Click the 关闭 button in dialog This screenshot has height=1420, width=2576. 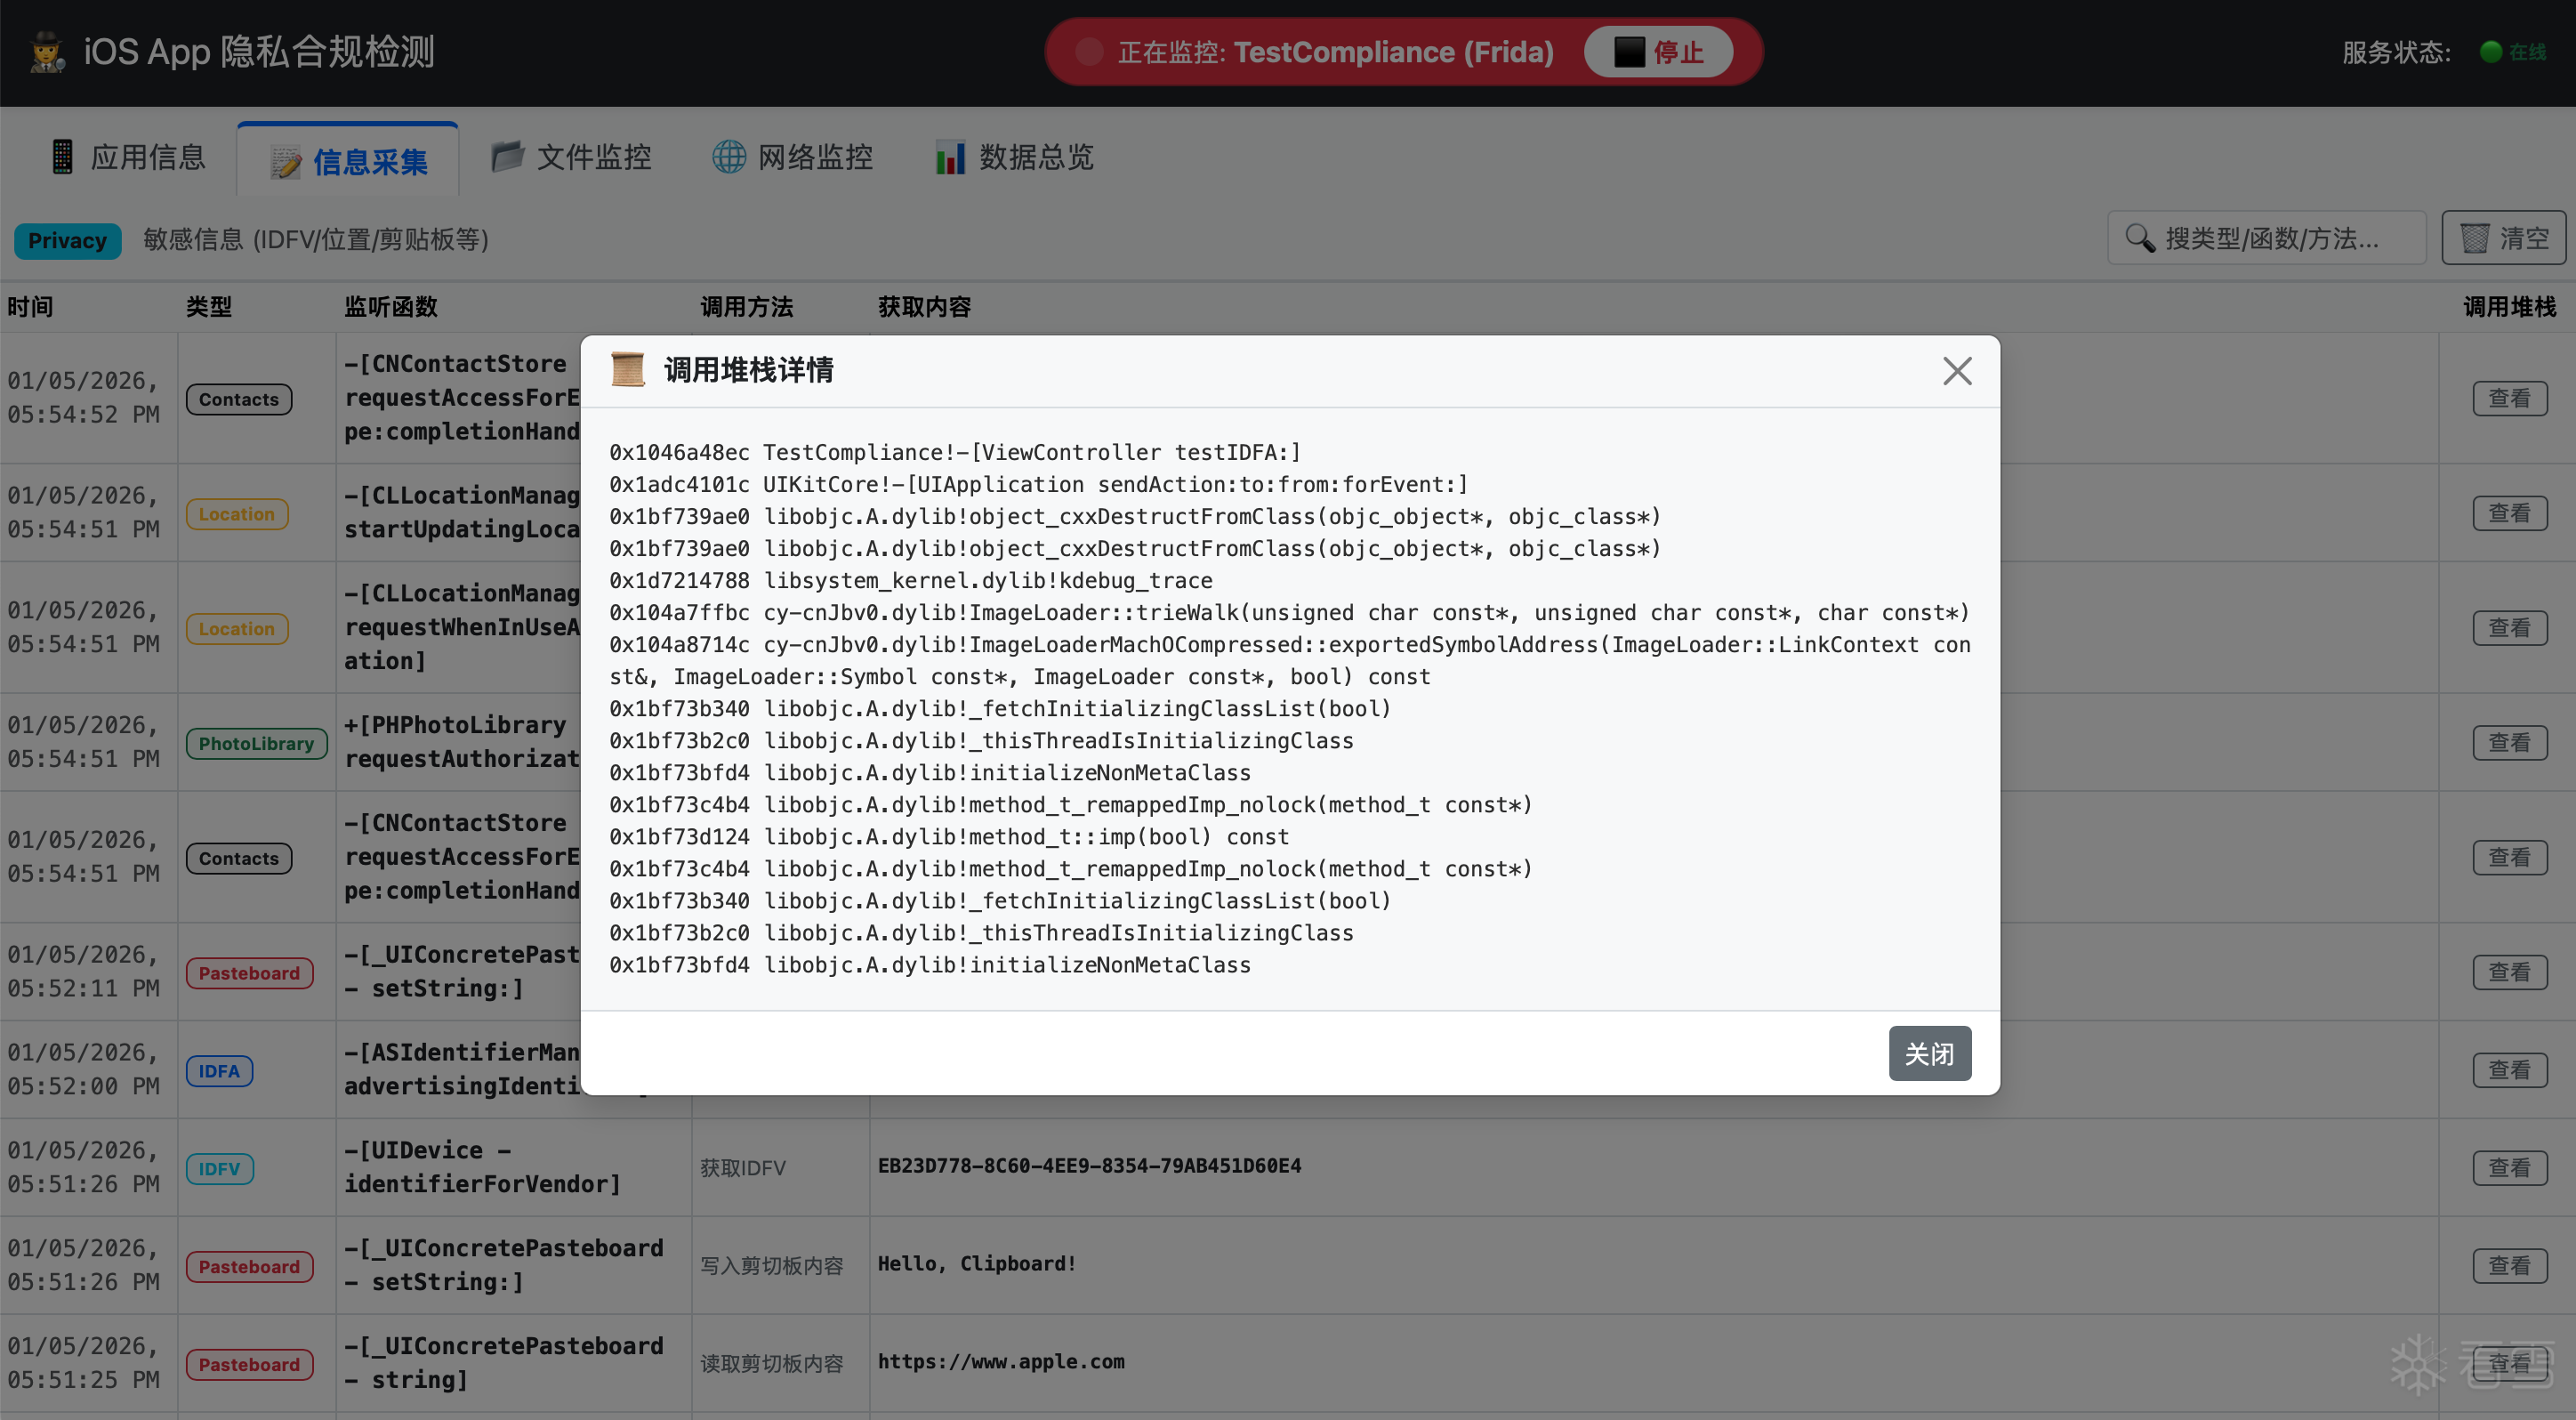point(1929,1053)
